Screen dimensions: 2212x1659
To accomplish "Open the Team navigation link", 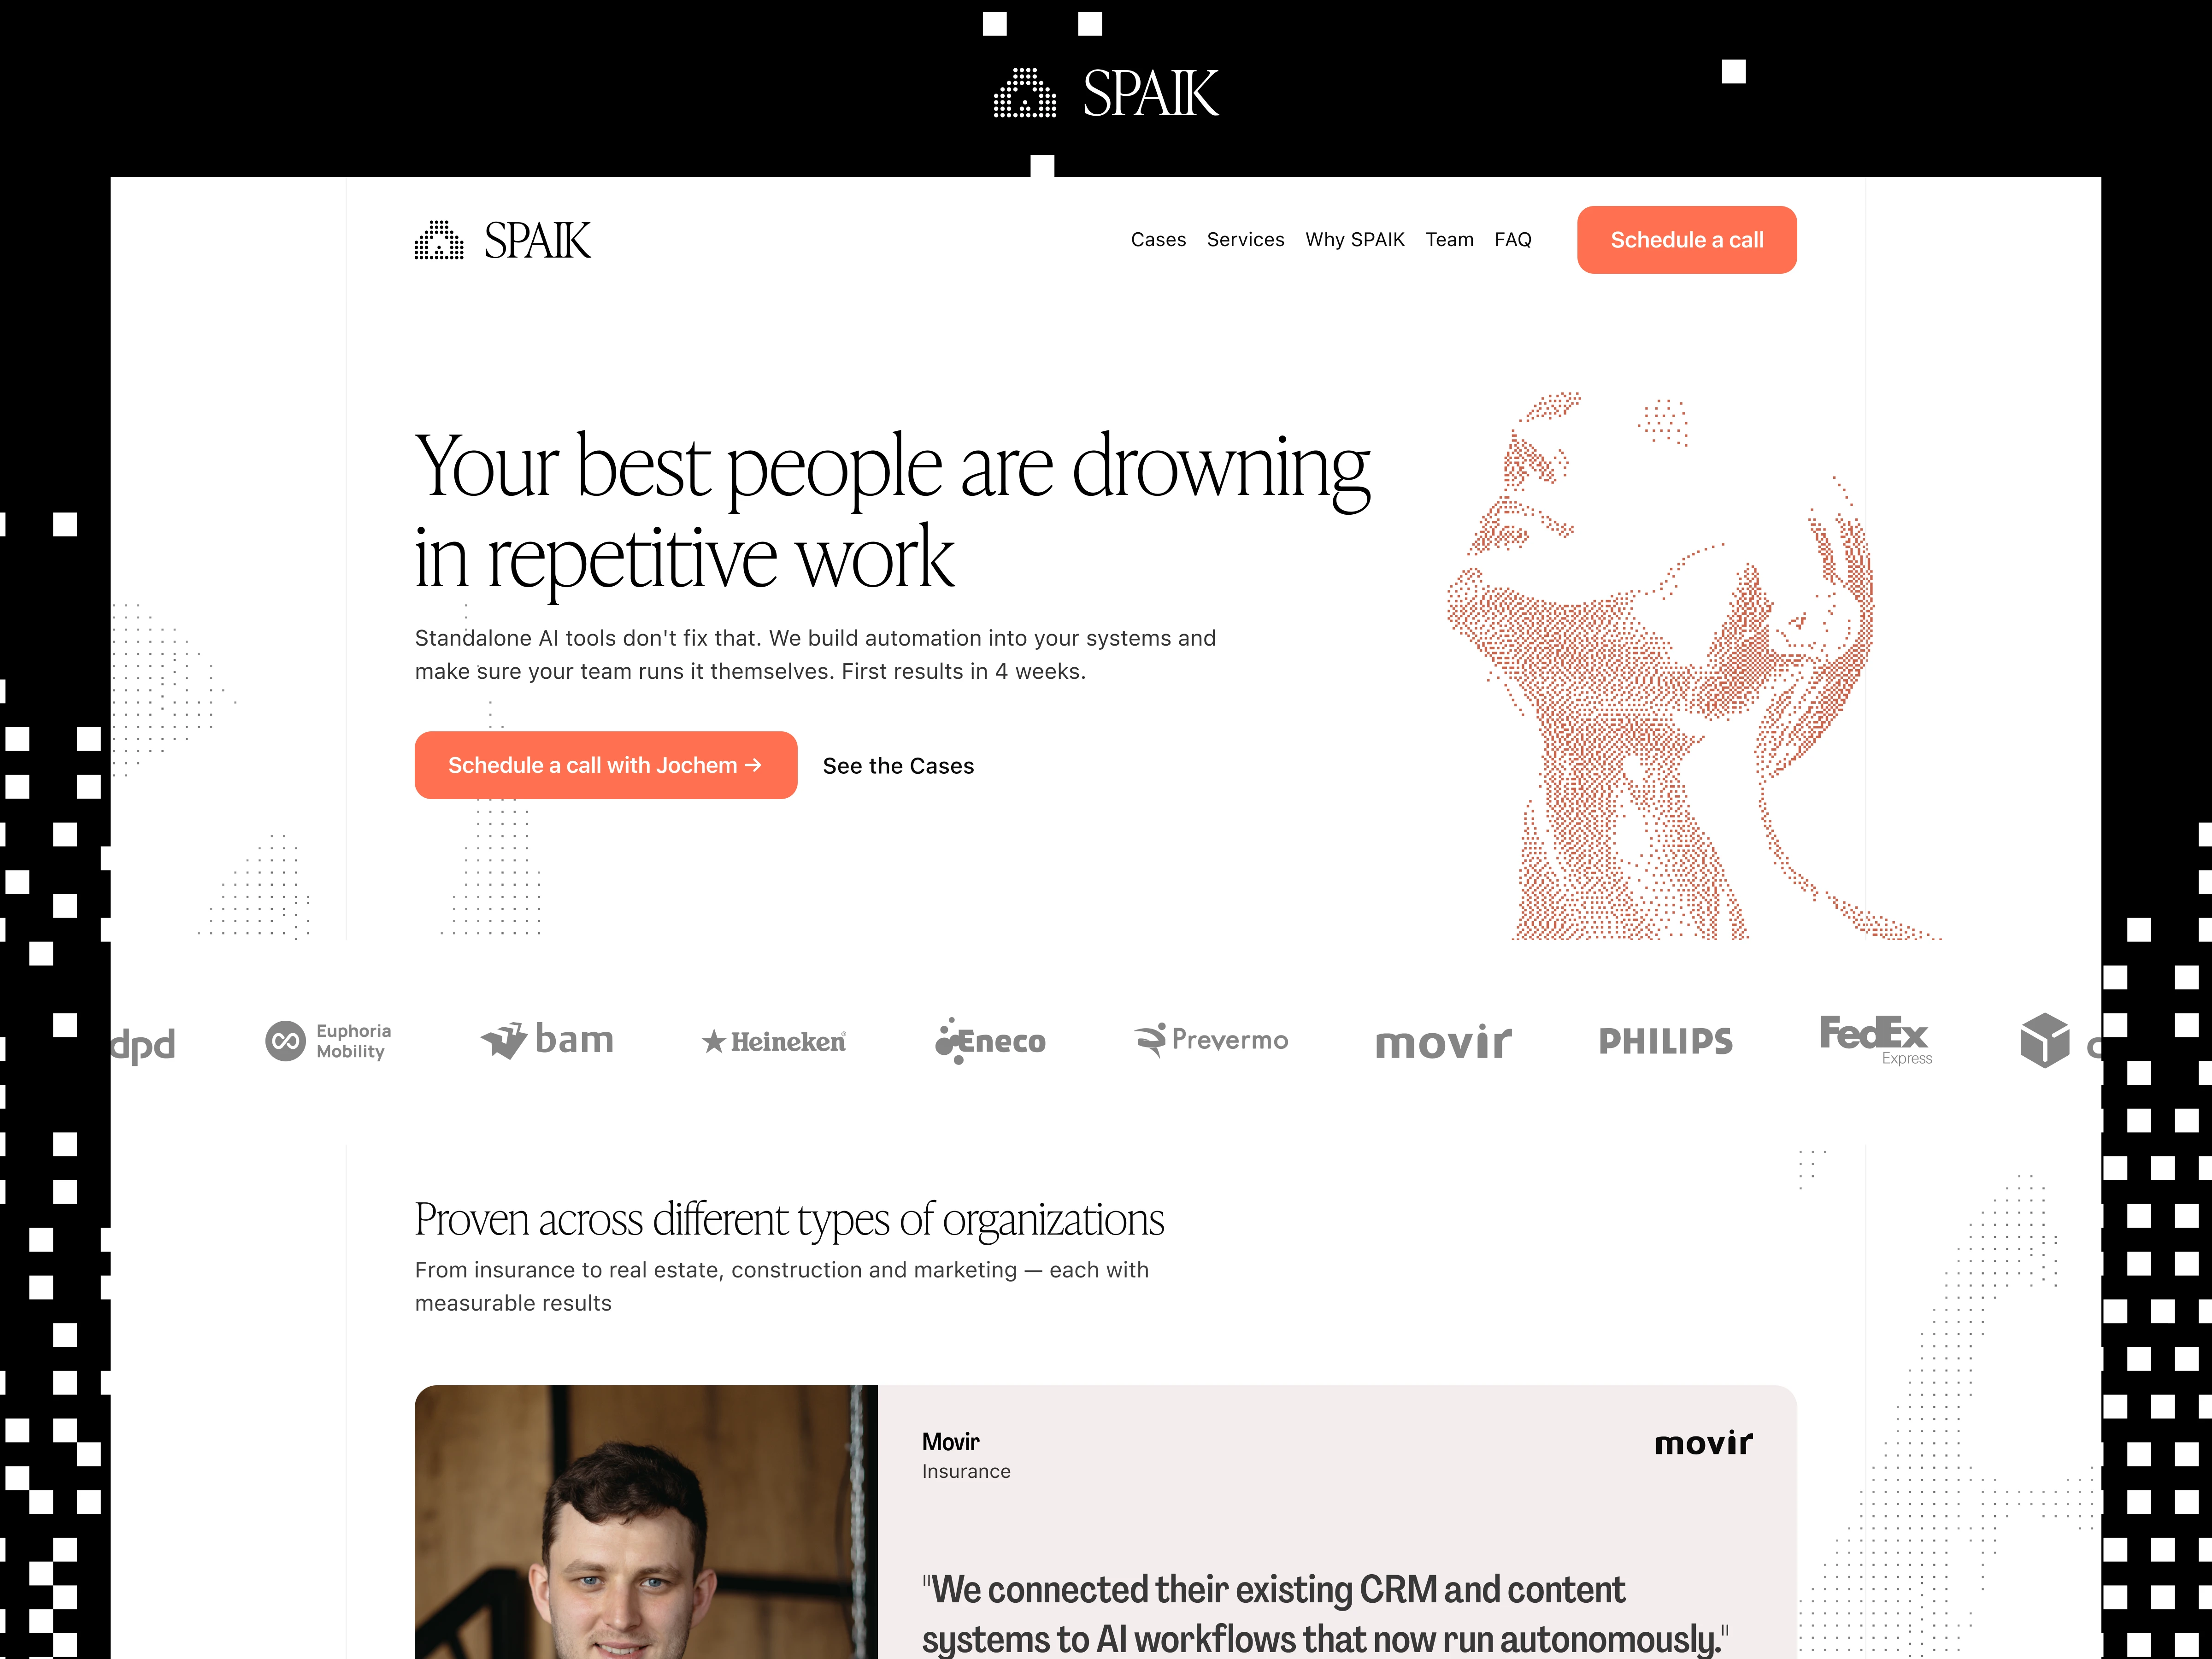I will [1449, 240].
